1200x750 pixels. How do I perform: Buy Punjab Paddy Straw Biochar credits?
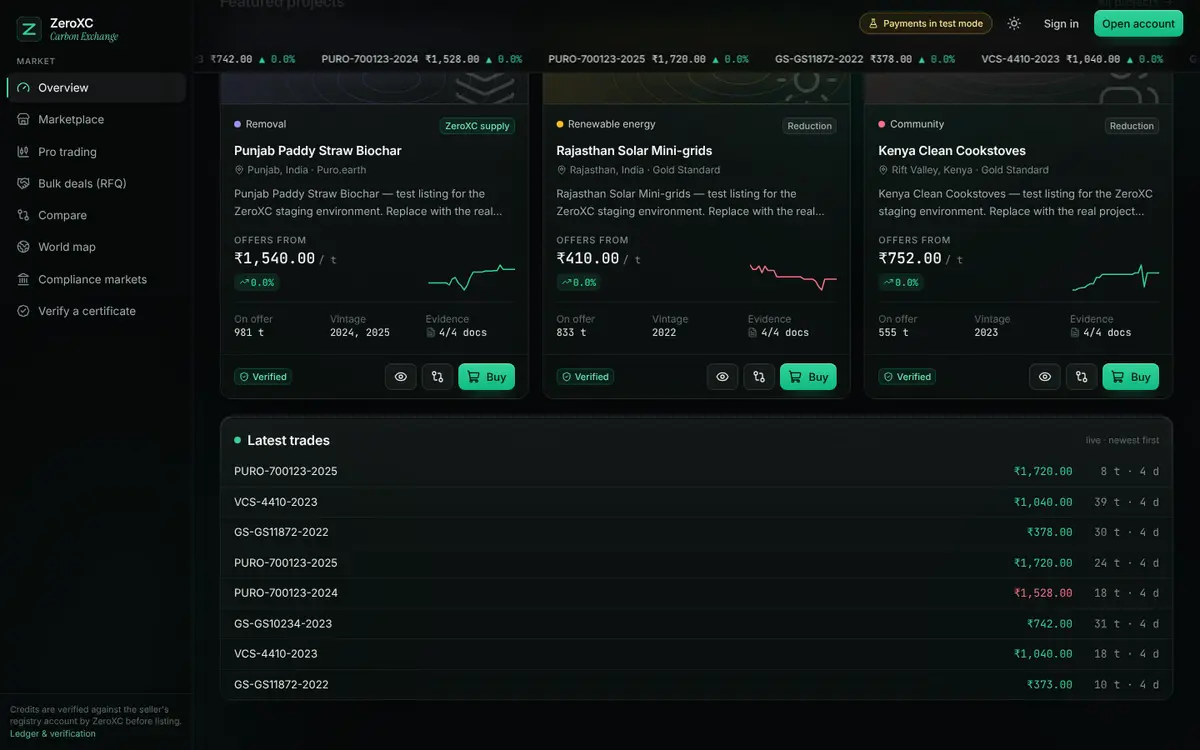tap(486, 377)
